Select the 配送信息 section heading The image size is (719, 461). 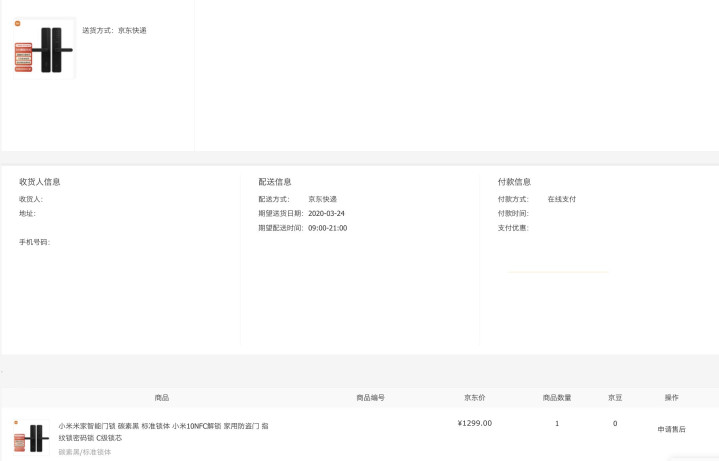tap(275, 182)
